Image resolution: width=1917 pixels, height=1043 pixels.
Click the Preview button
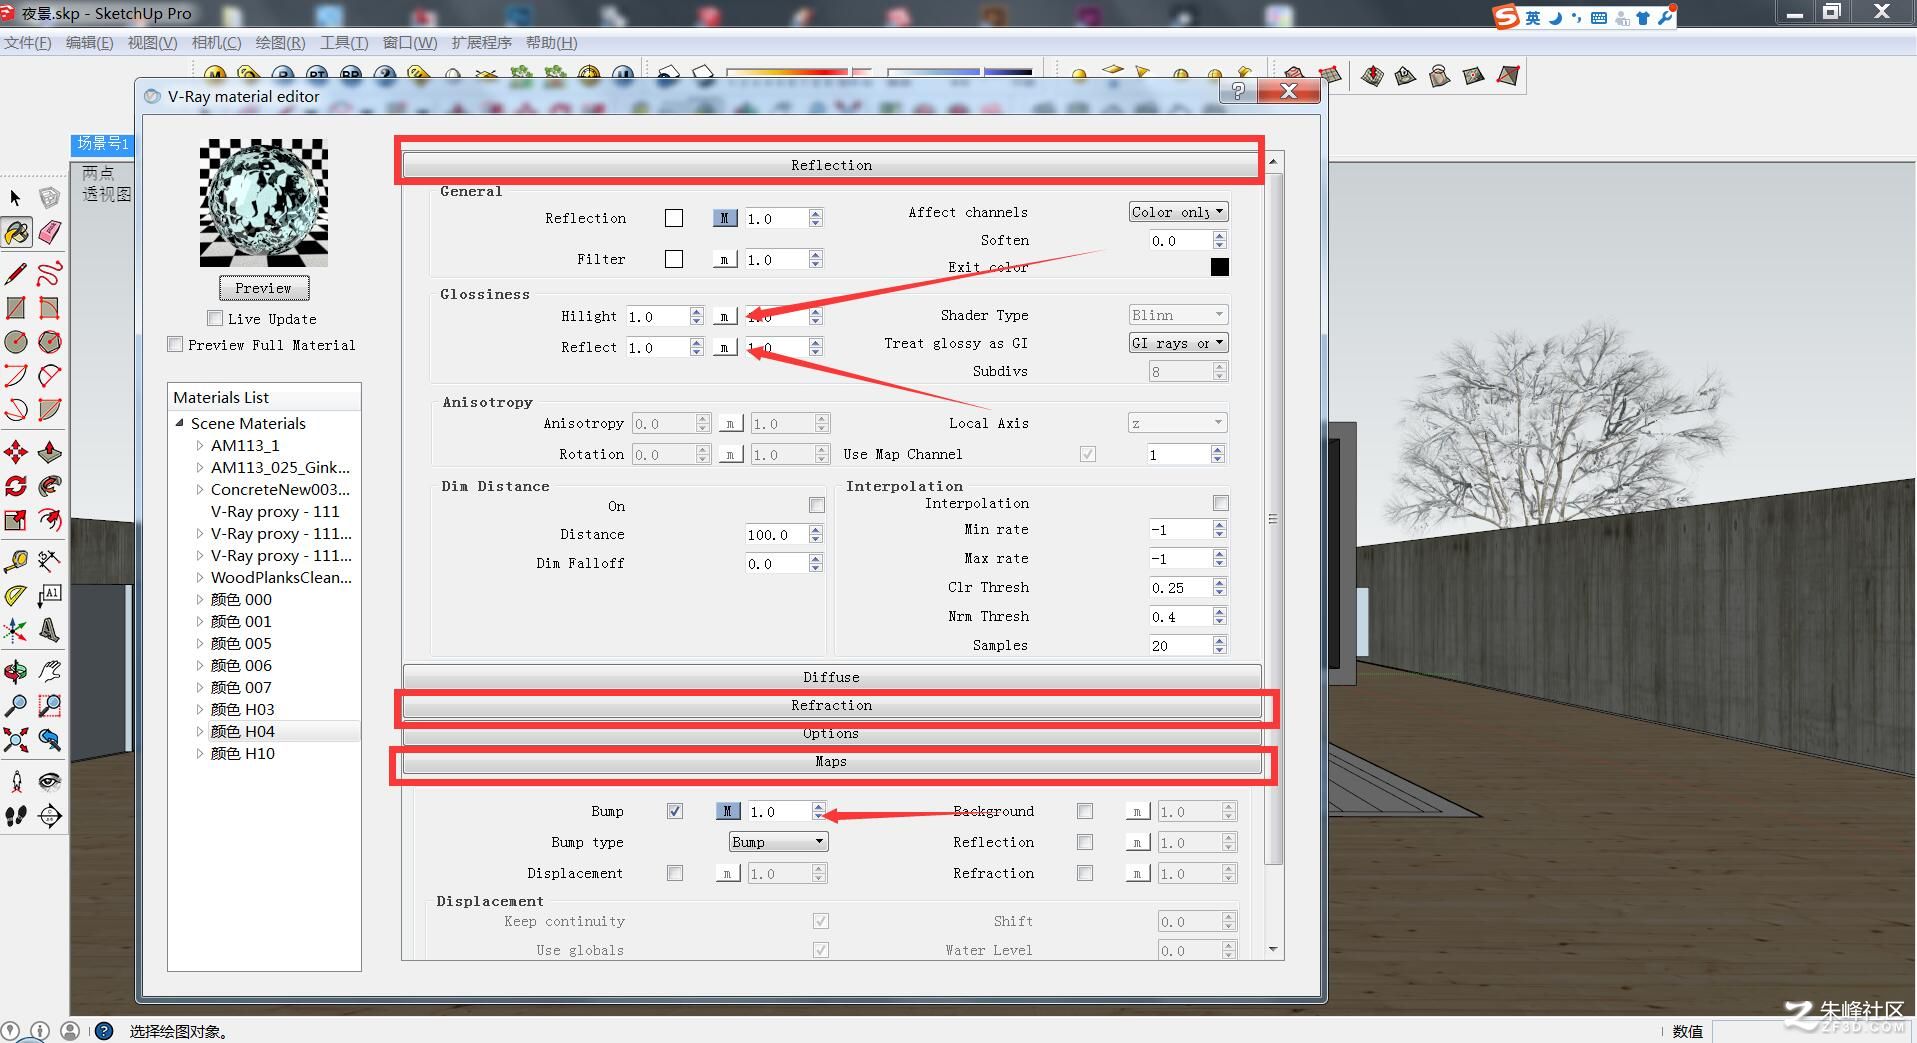click(263, 288)
